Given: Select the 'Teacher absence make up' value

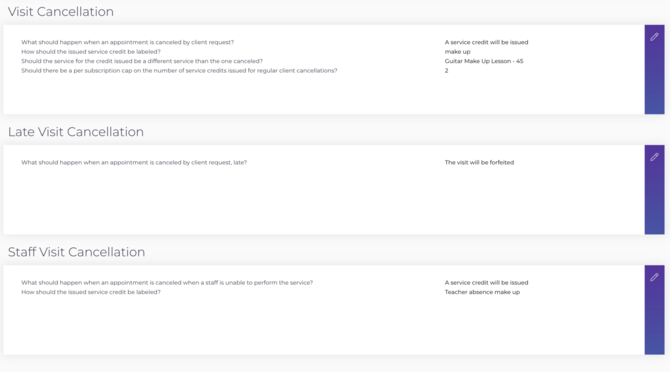Looking at the screenshot, I should [482, 292].
